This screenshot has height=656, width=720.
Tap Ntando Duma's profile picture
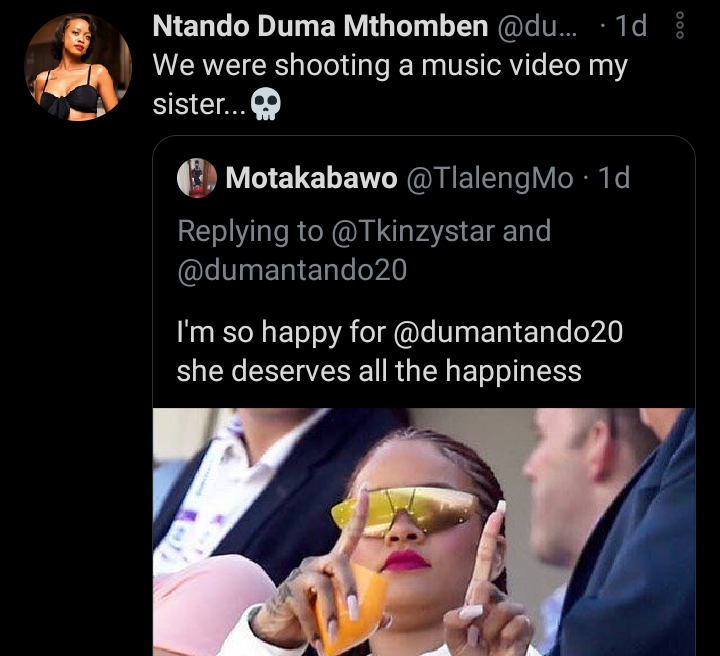[77, 66]
